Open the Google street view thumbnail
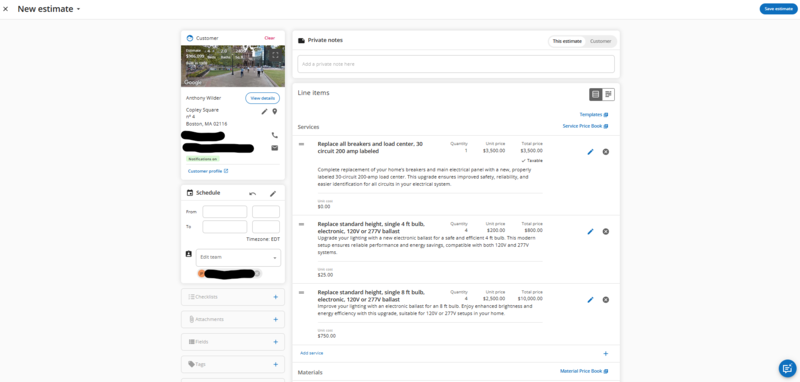The width and height of the screenshot is (800, 382). (233, 66)
